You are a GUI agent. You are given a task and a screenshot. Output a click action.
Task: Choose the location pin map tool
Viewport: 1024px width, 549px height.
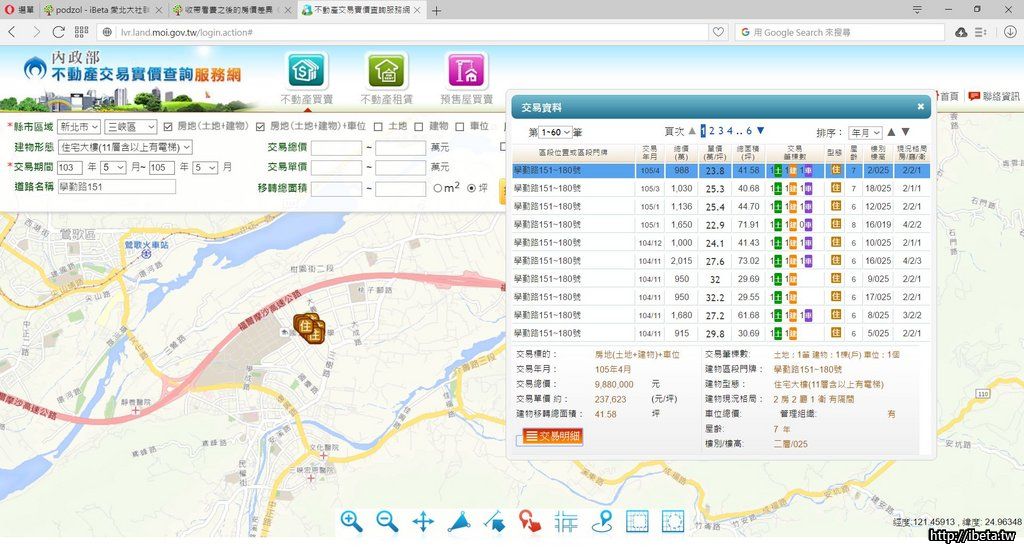point(602,520)
